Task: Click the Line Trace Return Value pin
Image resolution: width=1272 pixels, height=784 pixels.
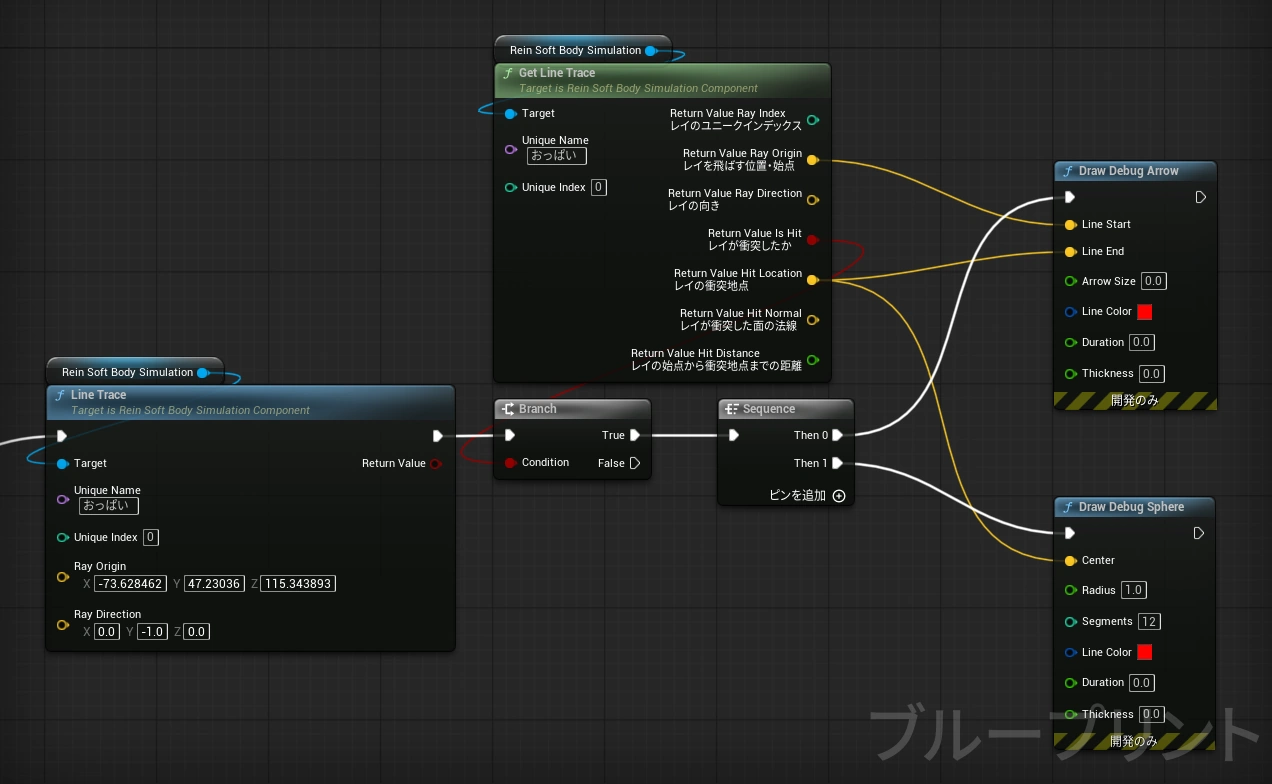Action: click(x=436, y=463)
